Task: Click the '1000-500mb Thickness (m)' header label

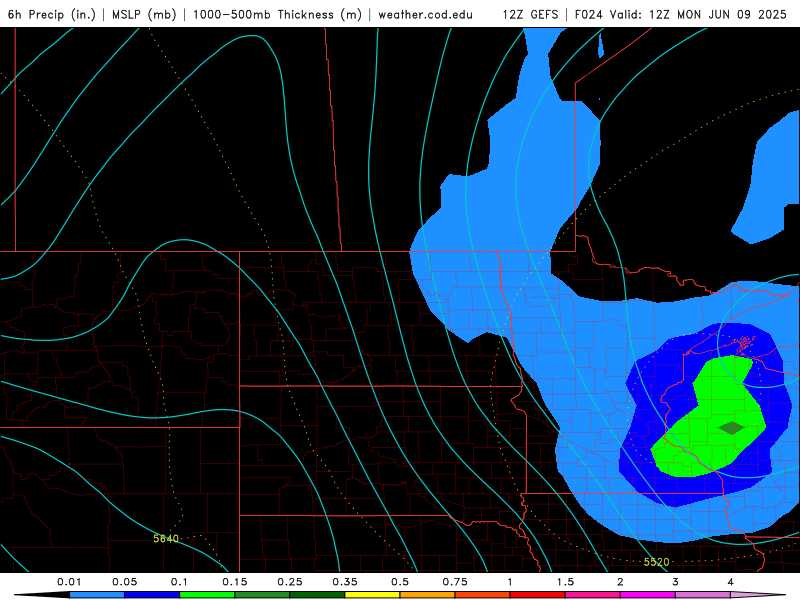Action: (x=277, y=14)
